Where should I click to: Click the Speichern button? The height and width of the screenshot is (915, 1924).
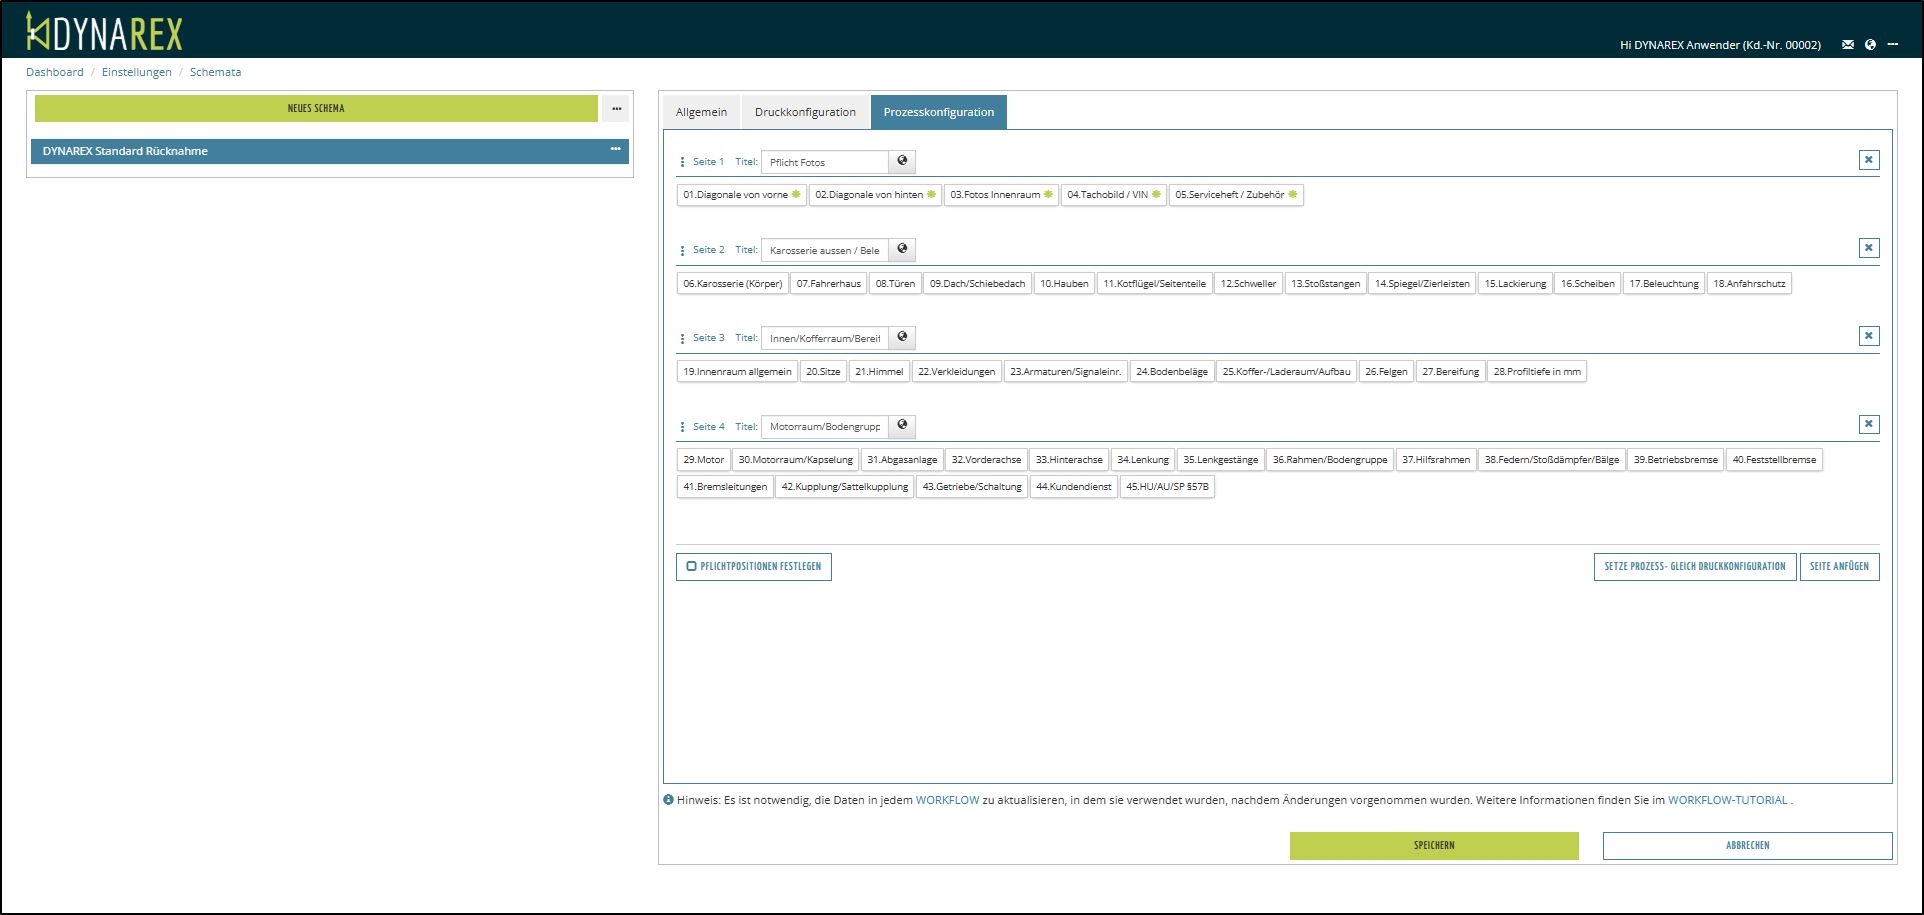(1433, 846)
